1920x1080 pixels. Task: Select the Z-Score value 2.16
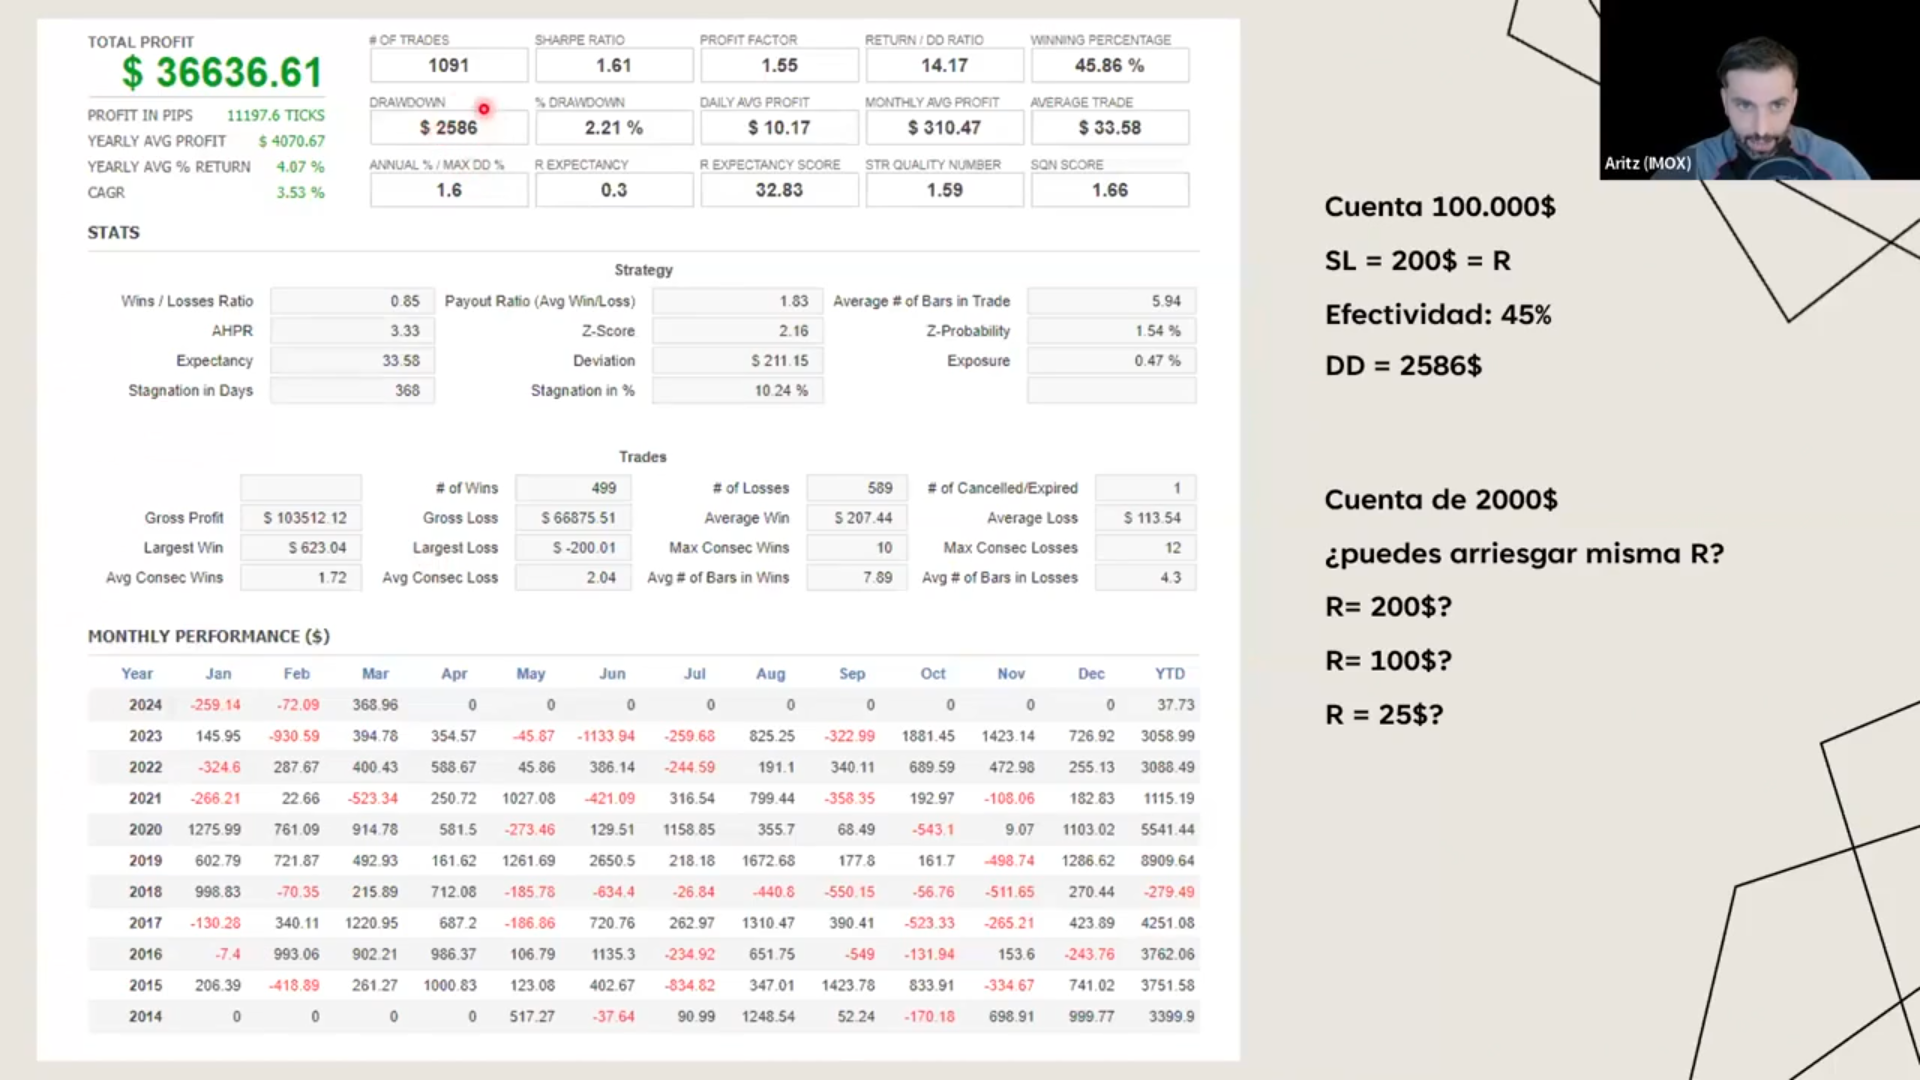pos(738,331)
